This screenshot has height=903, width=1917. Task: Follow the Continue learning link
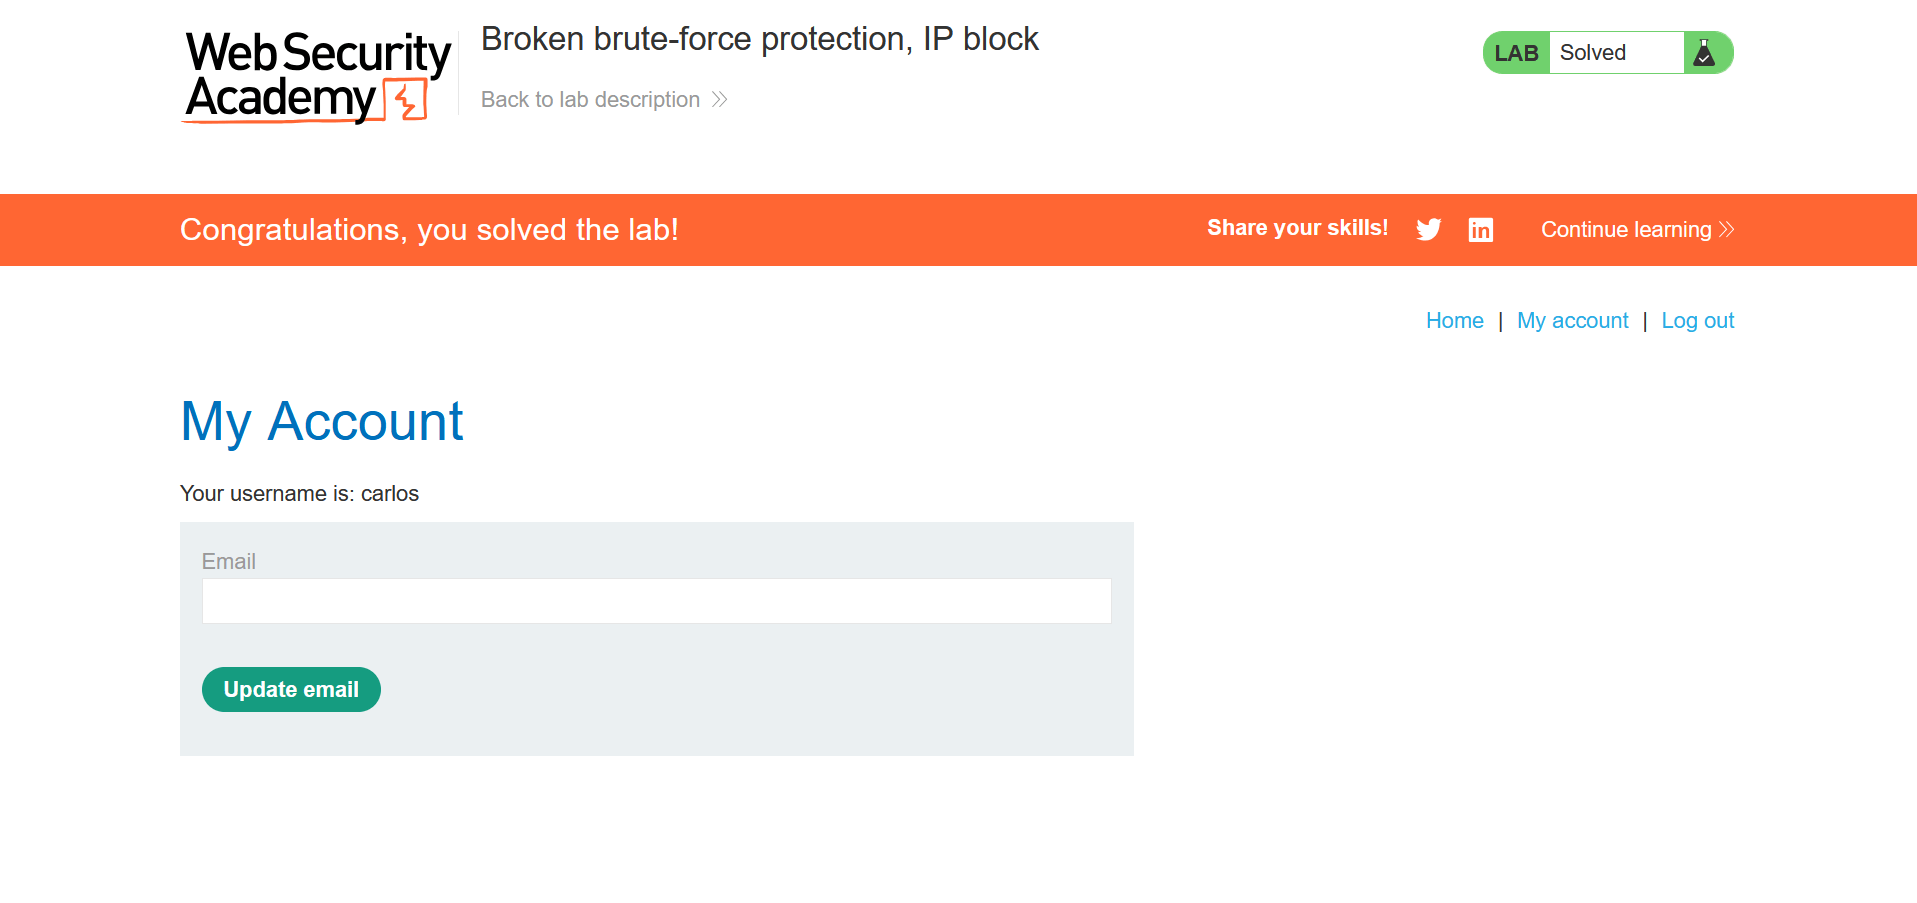[1625, 230]
